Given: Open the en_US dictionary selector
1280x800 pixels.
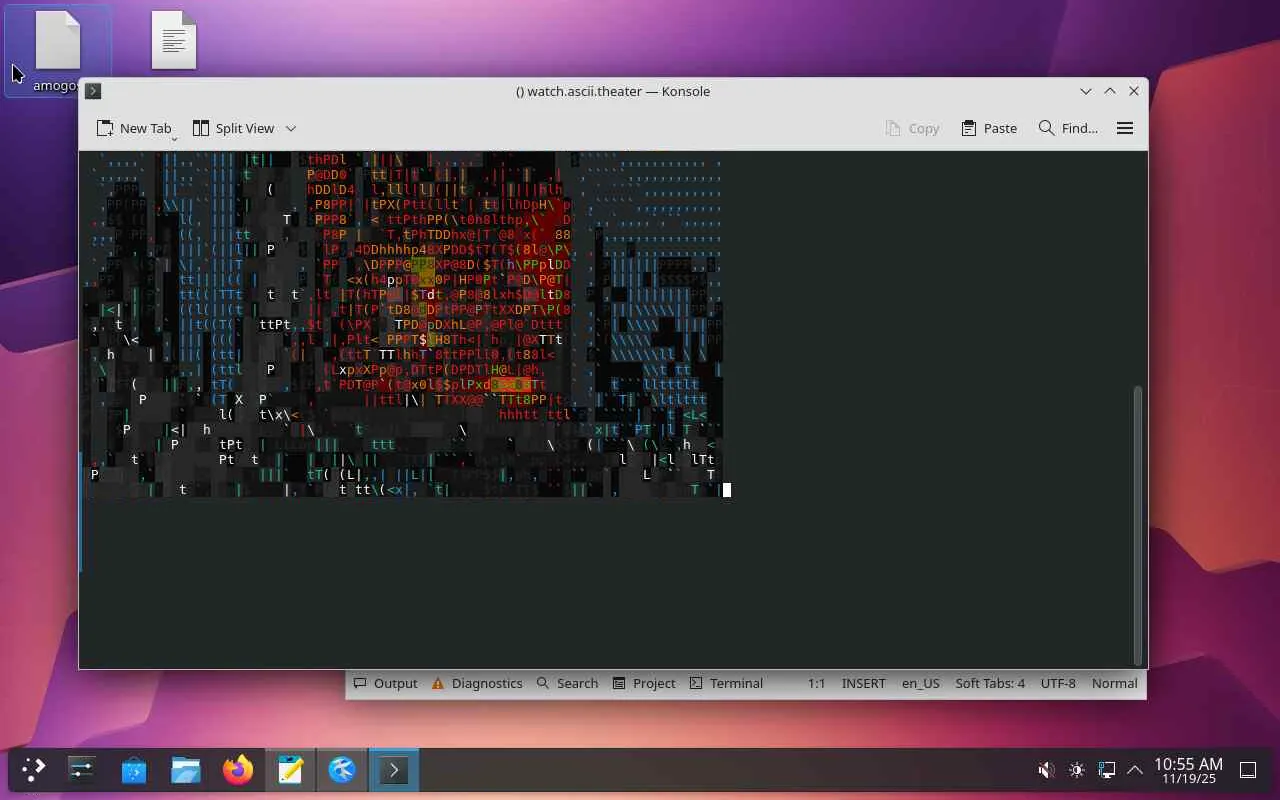Looking at the screenshot, I should coord(921,683).
